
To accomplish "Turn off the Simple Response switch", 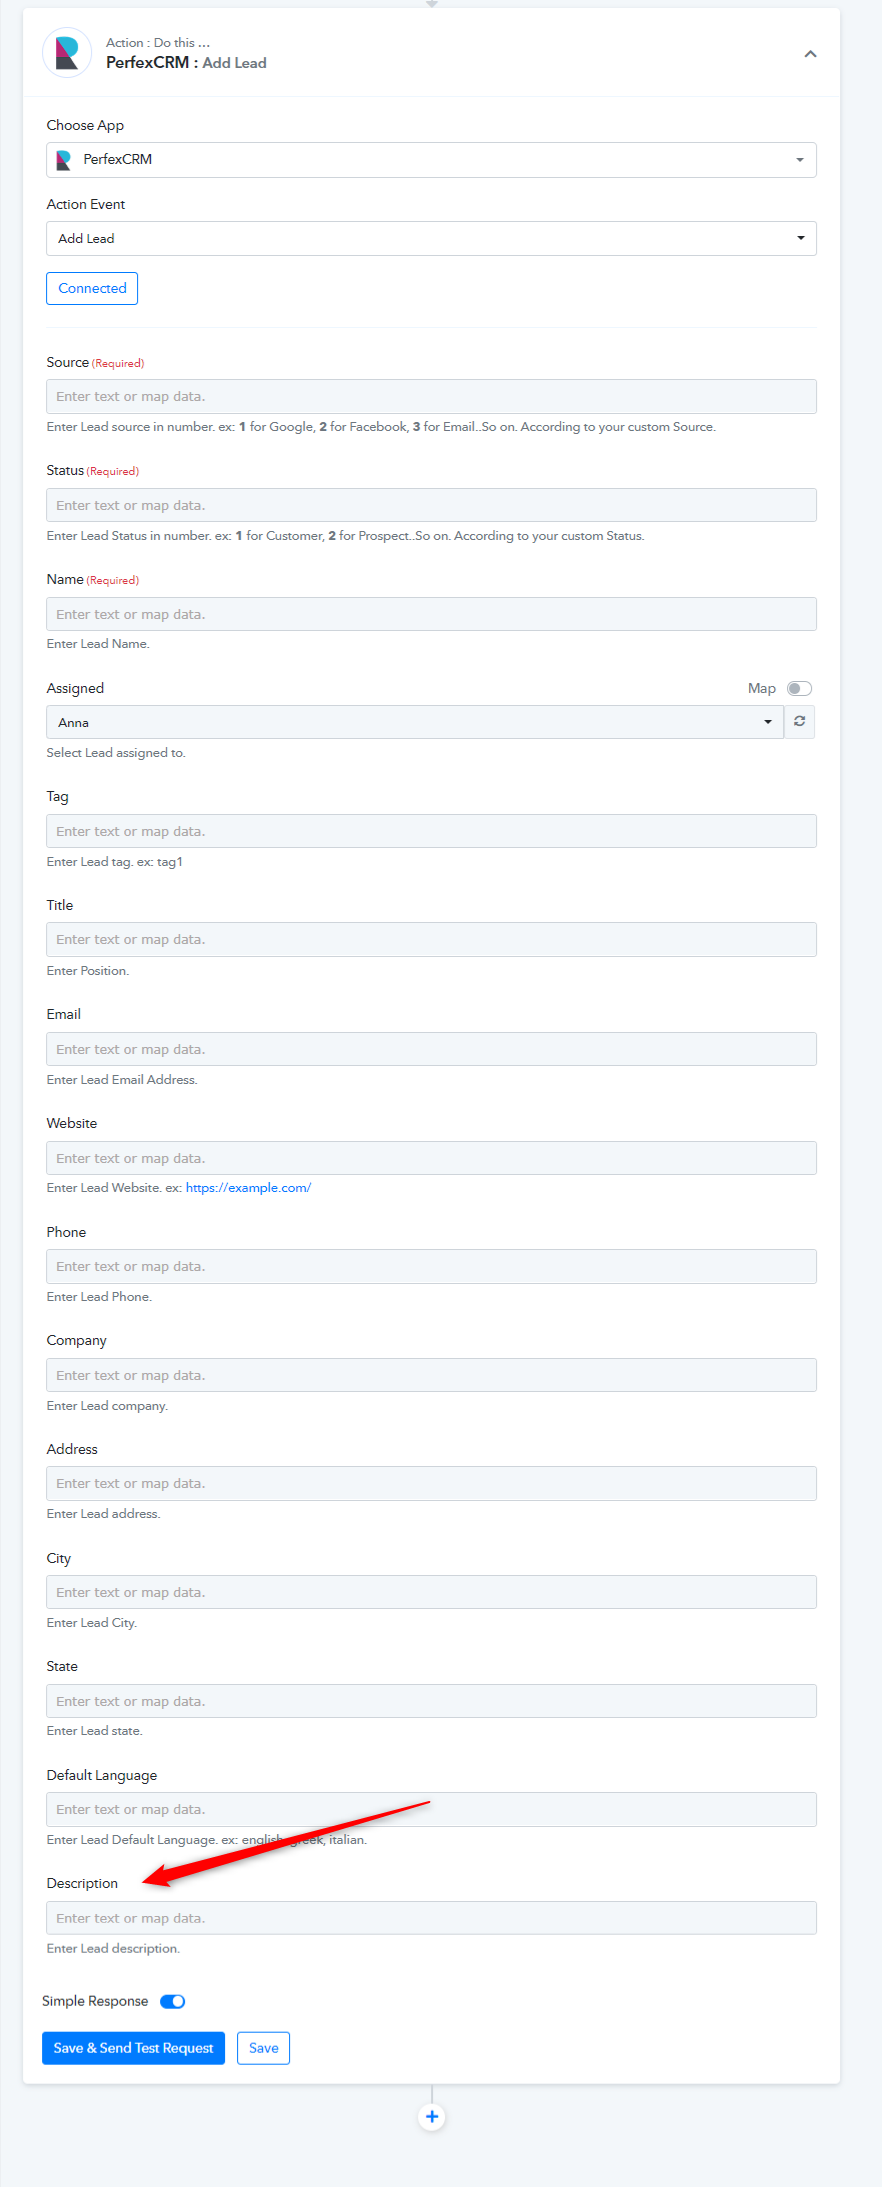I will coord(173,2002).
